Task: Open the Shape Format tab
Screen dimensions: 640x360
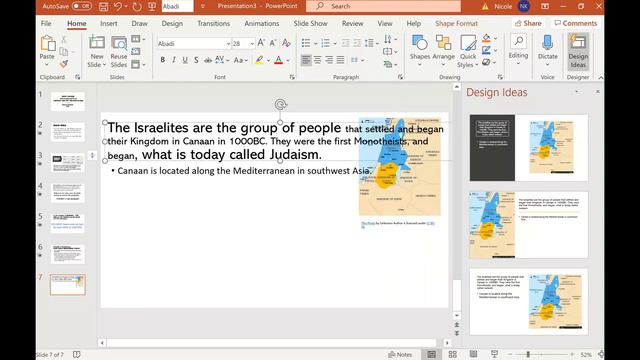Action: [456, 23]
